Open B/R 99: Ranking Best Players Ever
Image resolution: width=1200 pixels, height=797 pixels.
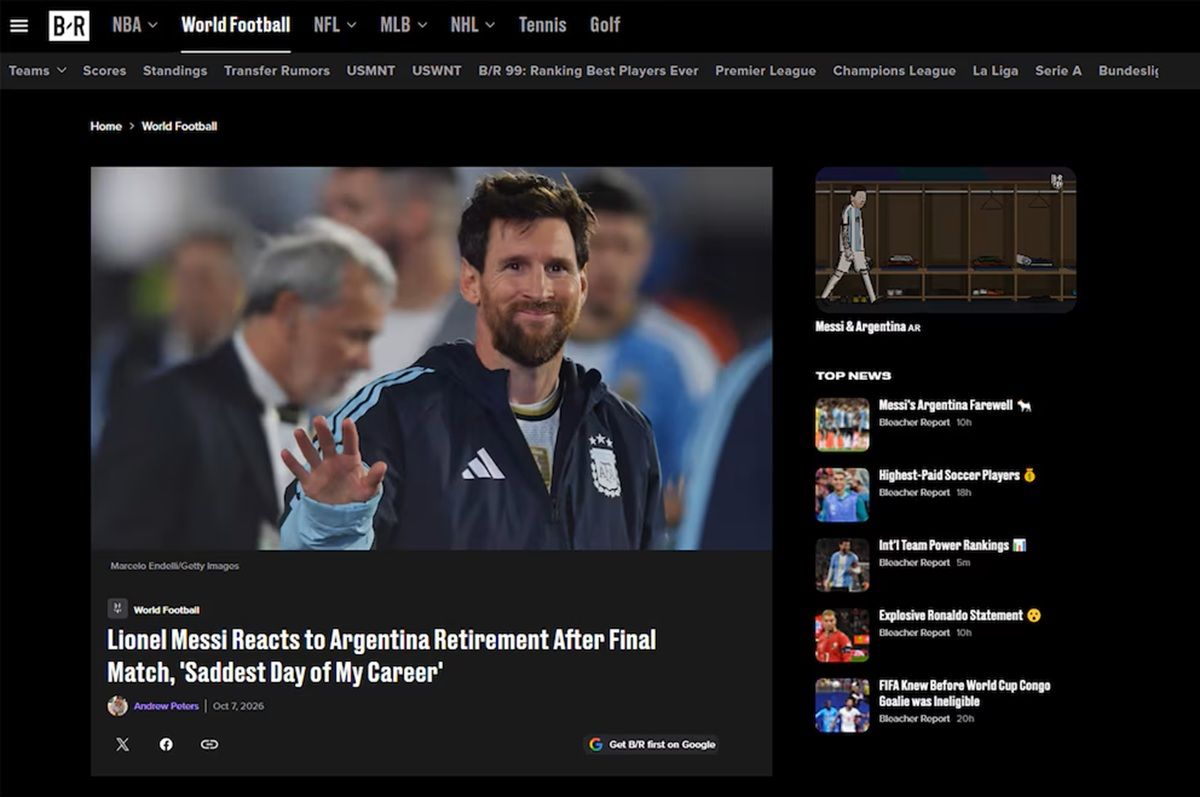click(588, 71)
